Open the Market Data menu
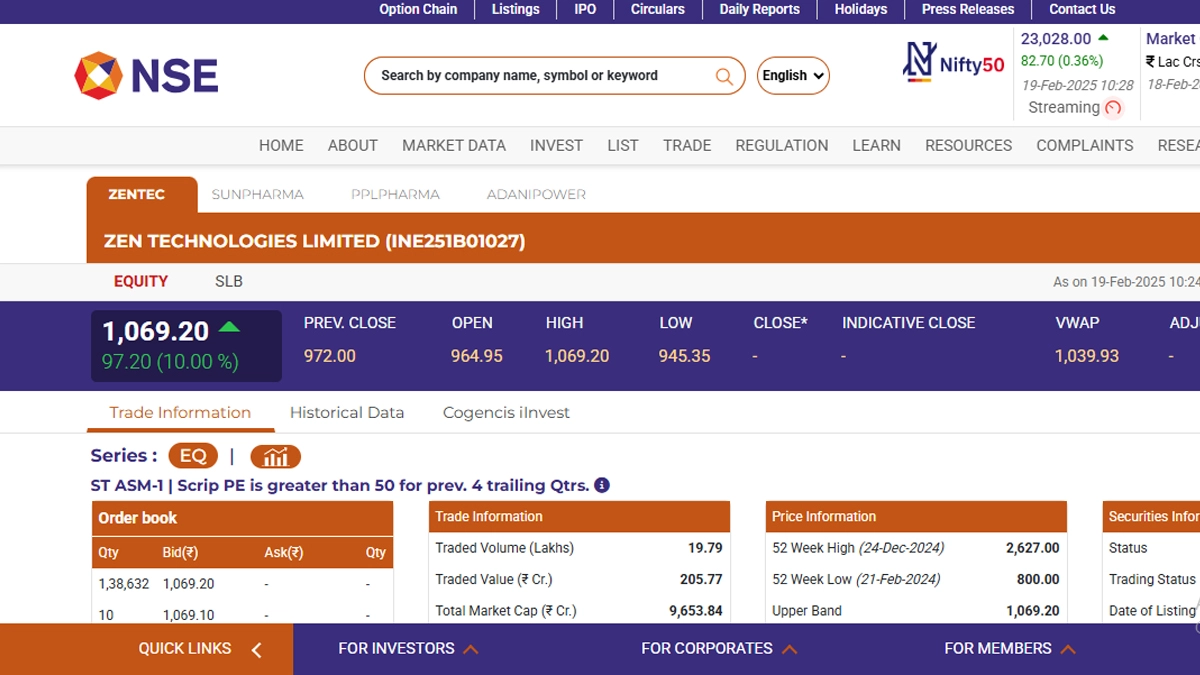 coord(454,145)
